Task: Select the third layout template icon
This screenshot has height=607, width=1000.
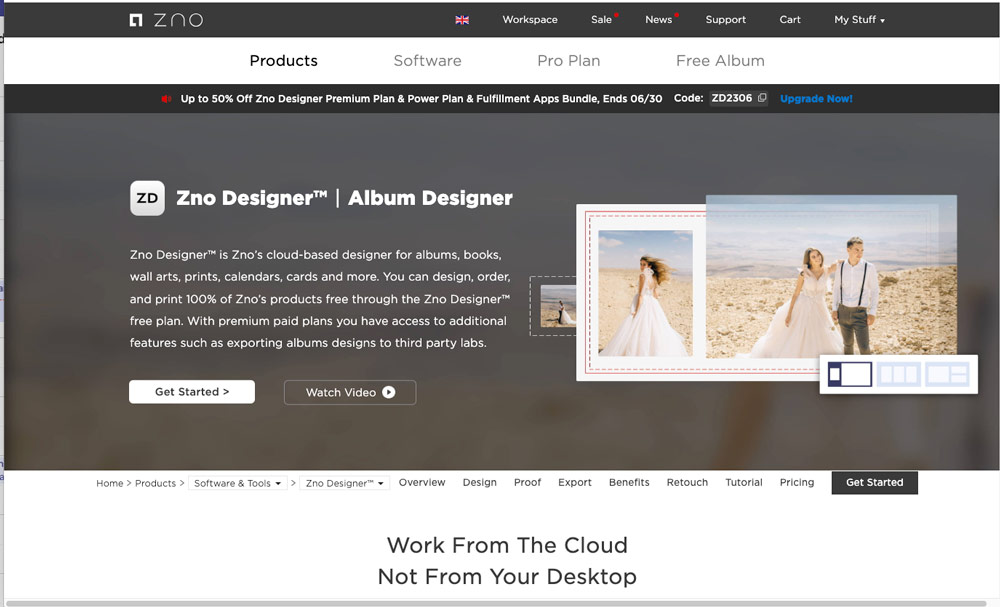Action: coord(947,374)
